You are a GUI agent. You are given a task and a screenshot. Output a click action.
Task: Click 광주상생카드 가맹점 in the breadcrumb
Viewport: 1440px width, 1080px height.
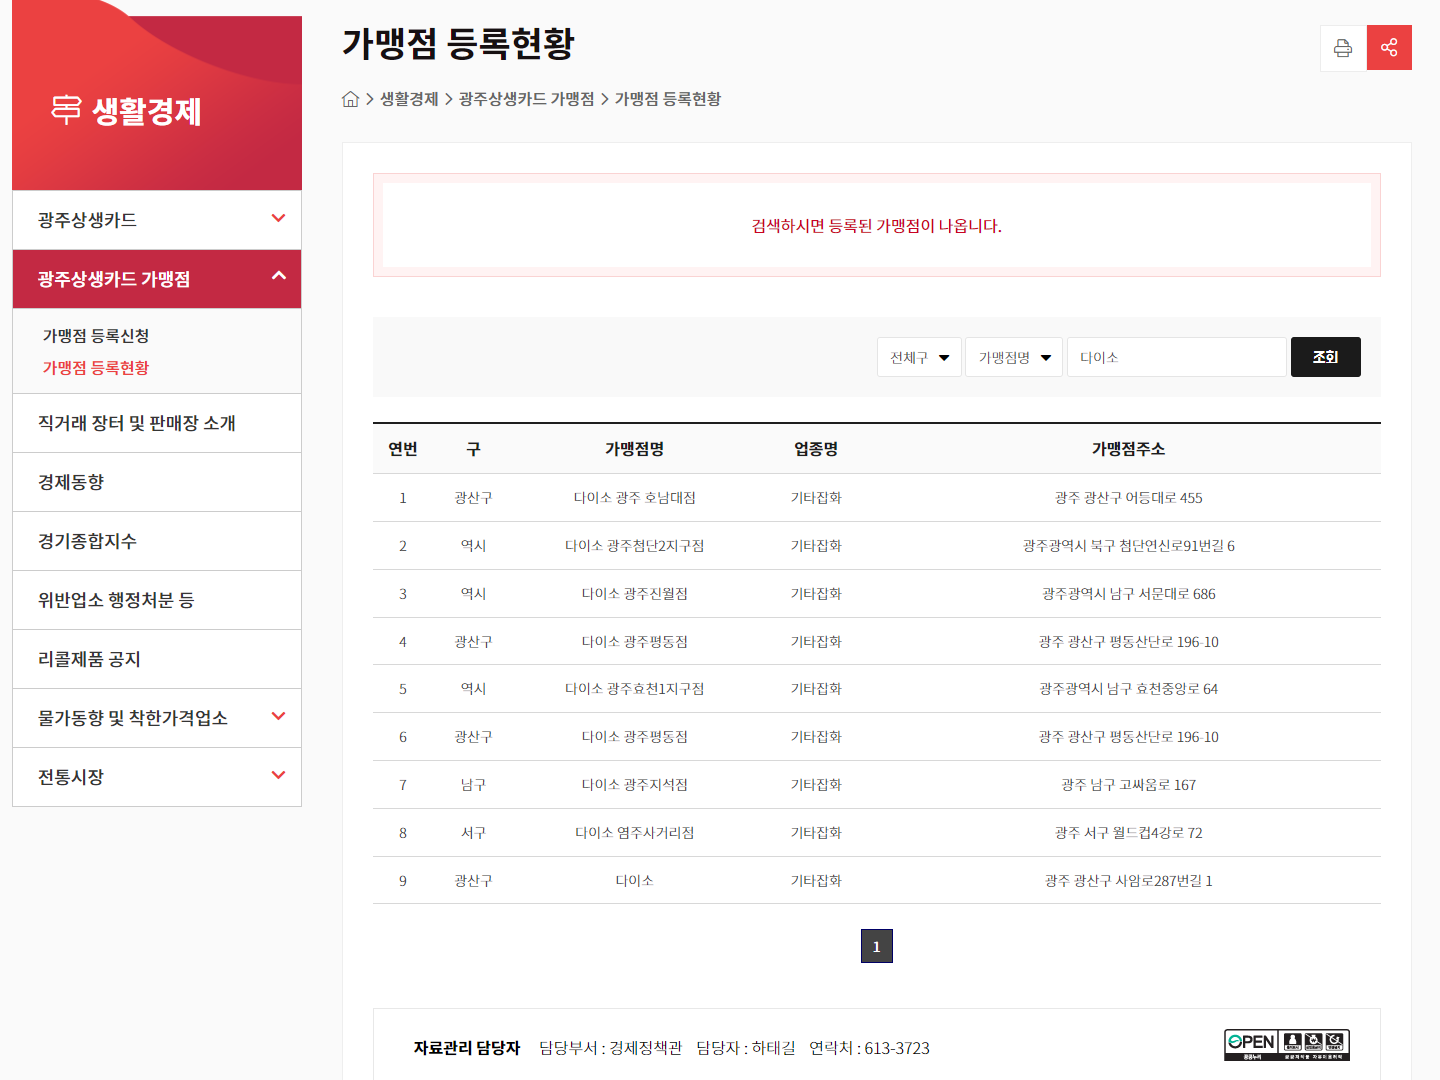tap(526, 99)
